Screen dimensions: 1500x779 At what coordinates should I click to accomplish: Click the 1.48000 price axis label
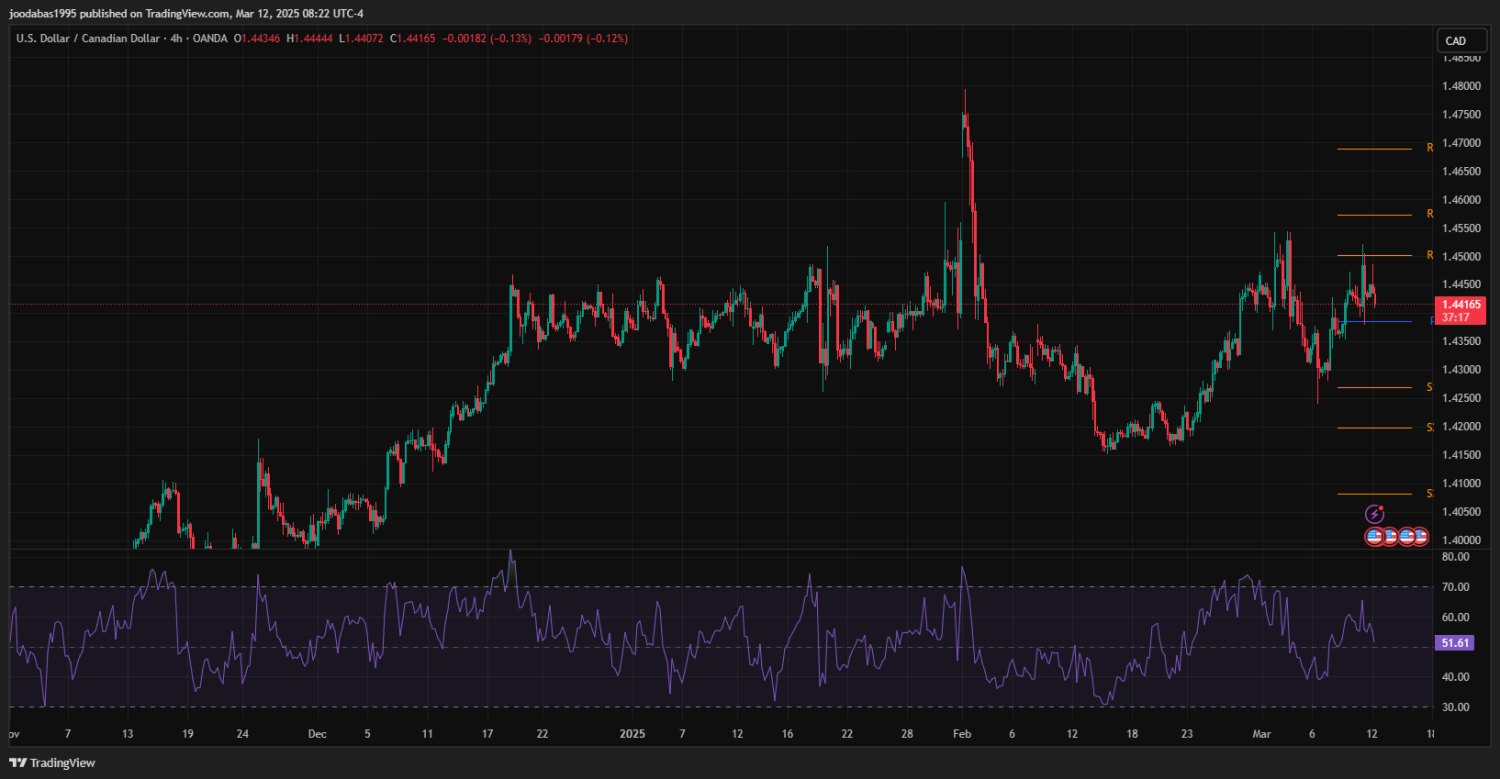(x=1461, y=86)
